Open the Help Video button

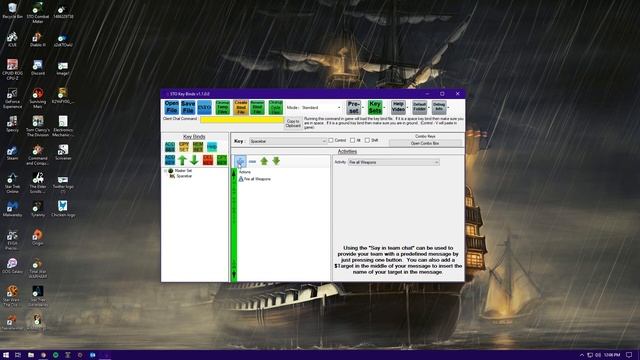[x=398, y=107]
